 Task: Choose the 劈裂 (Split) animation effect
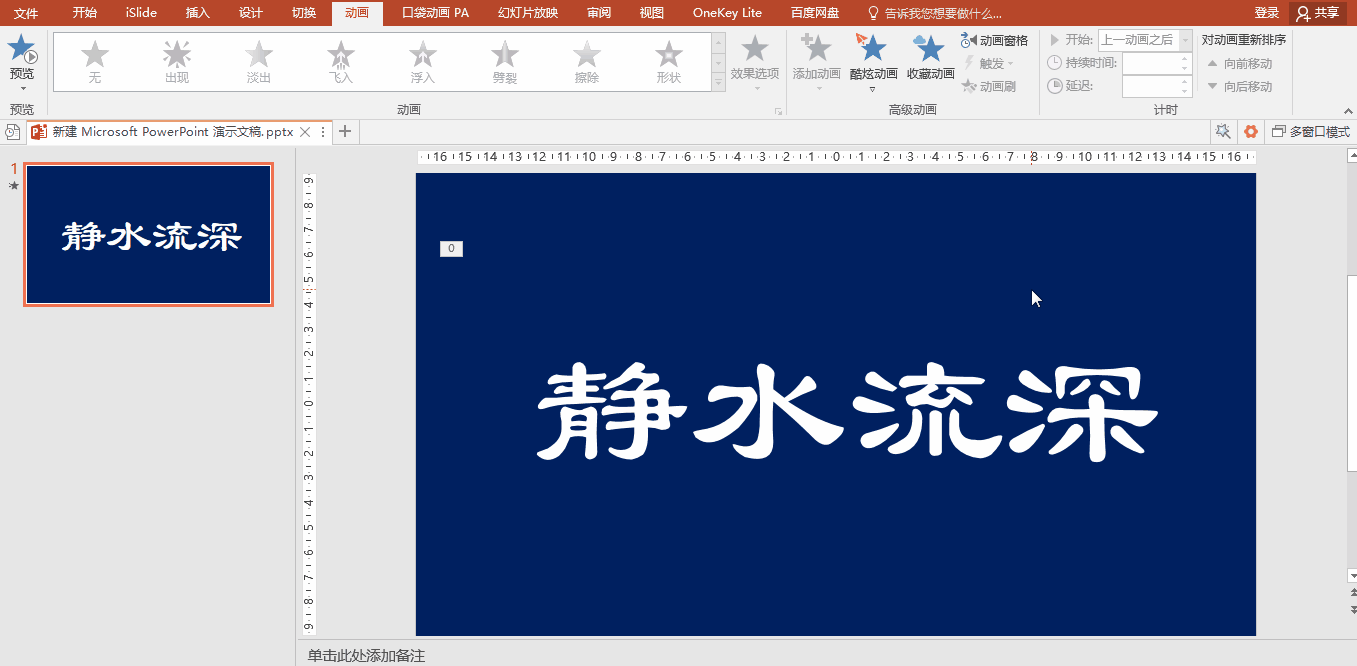[x=505, y=61]
